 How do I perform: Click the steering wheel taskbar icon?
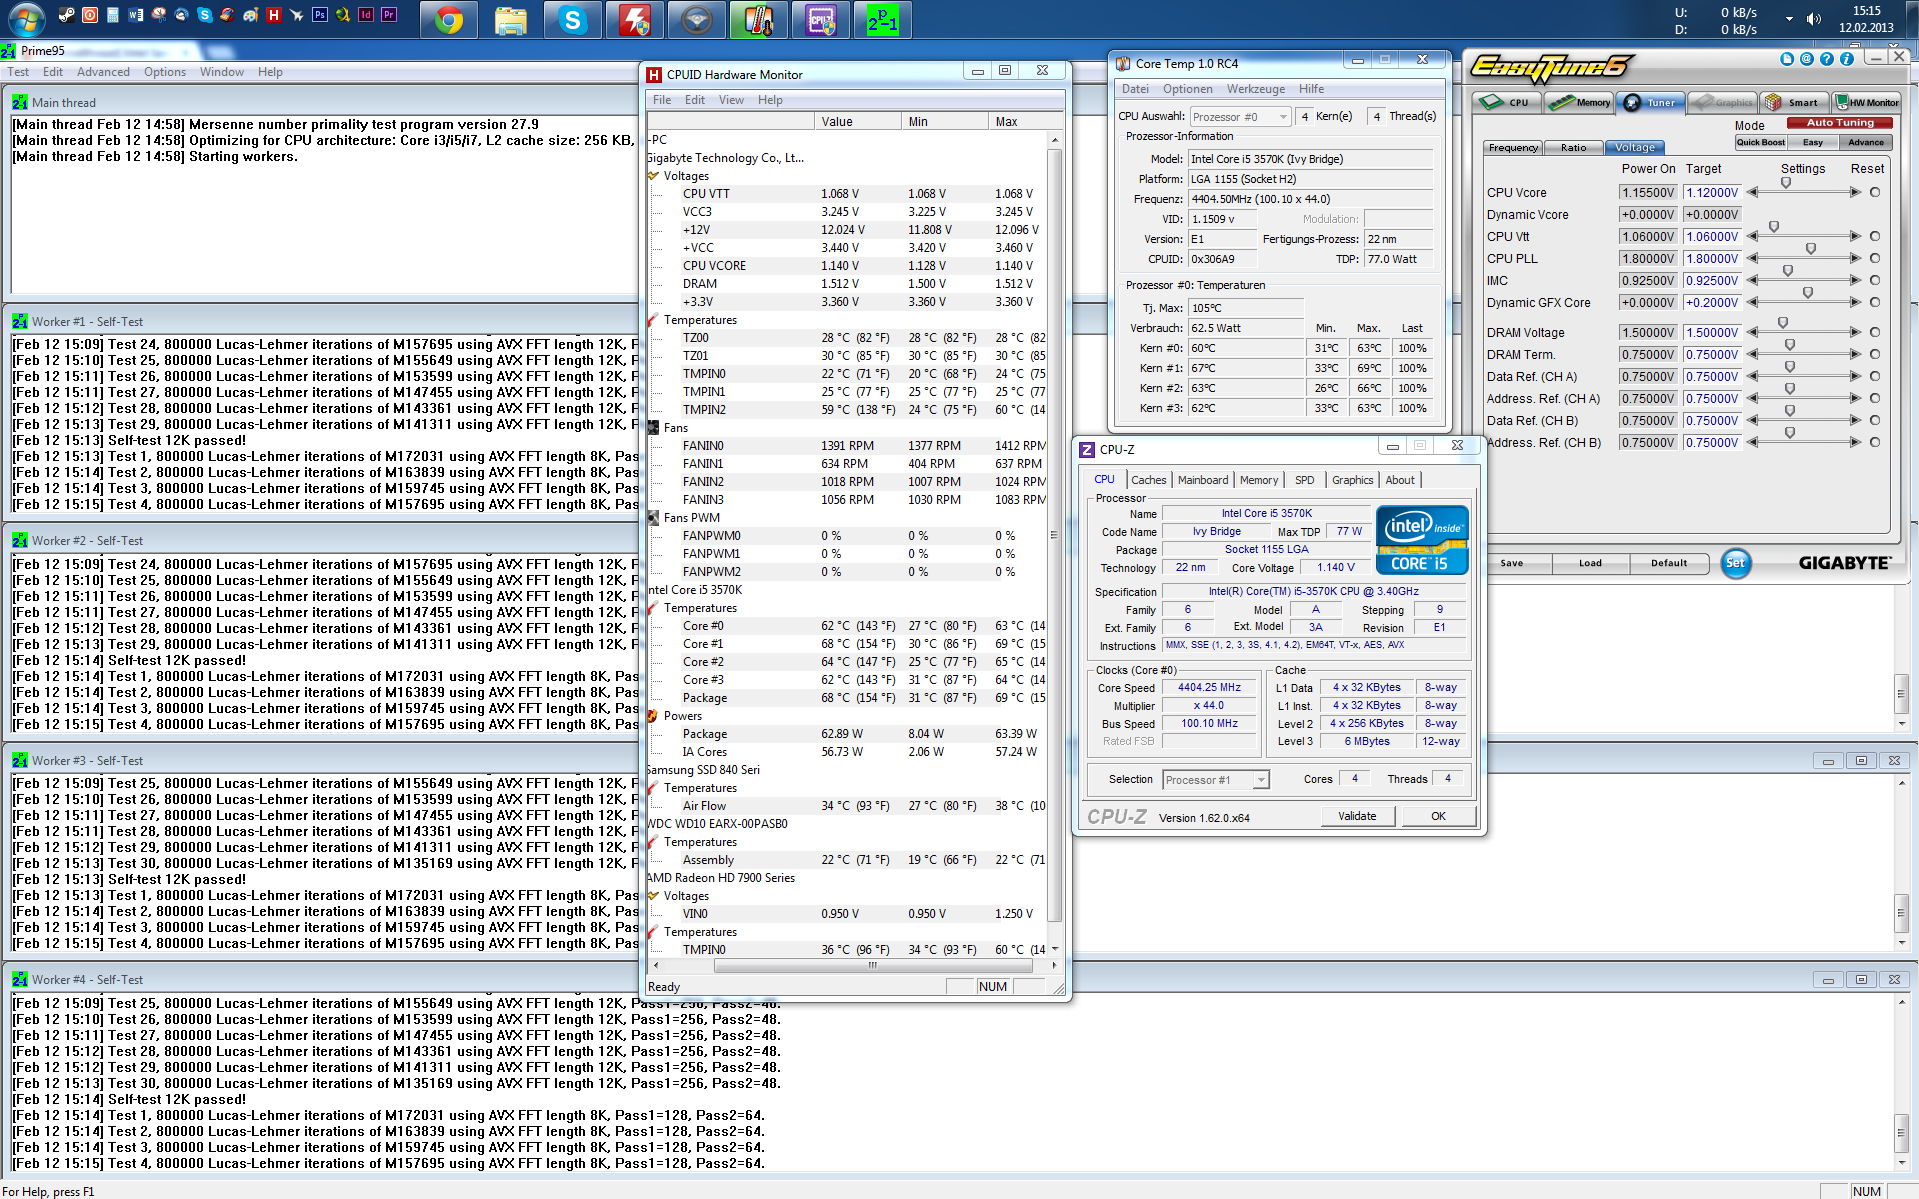(697, 20)
